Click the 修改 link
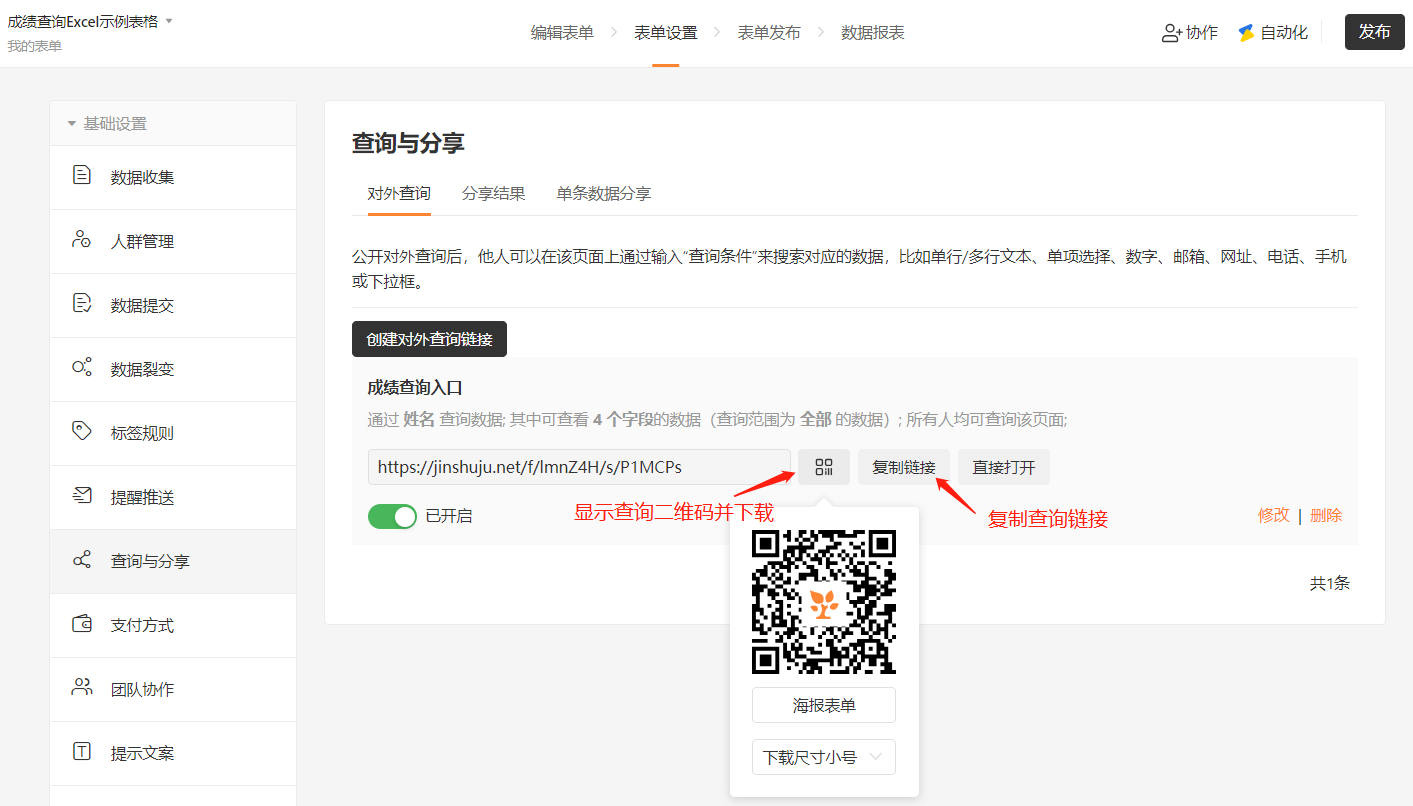 (1274, 515)
